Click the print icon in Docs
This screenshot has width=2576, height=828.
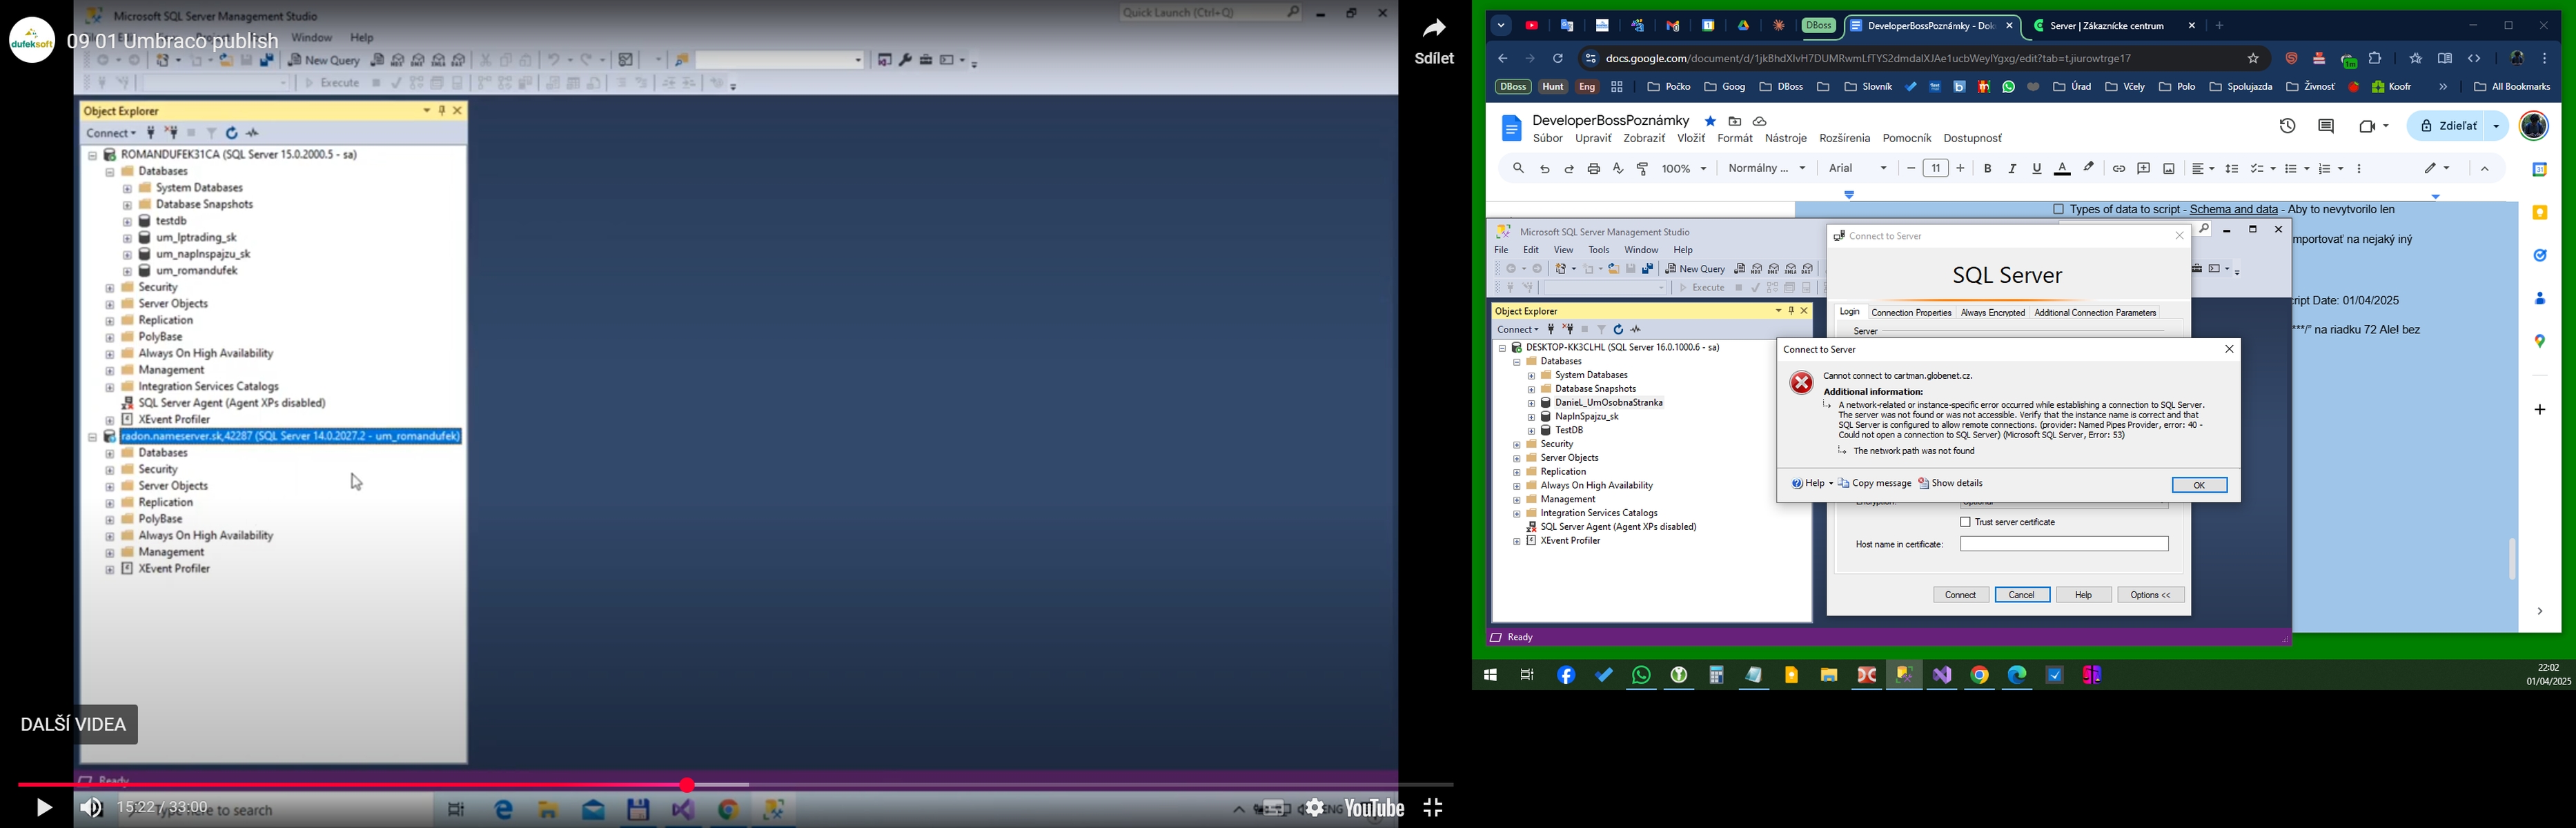[1593, 169]
